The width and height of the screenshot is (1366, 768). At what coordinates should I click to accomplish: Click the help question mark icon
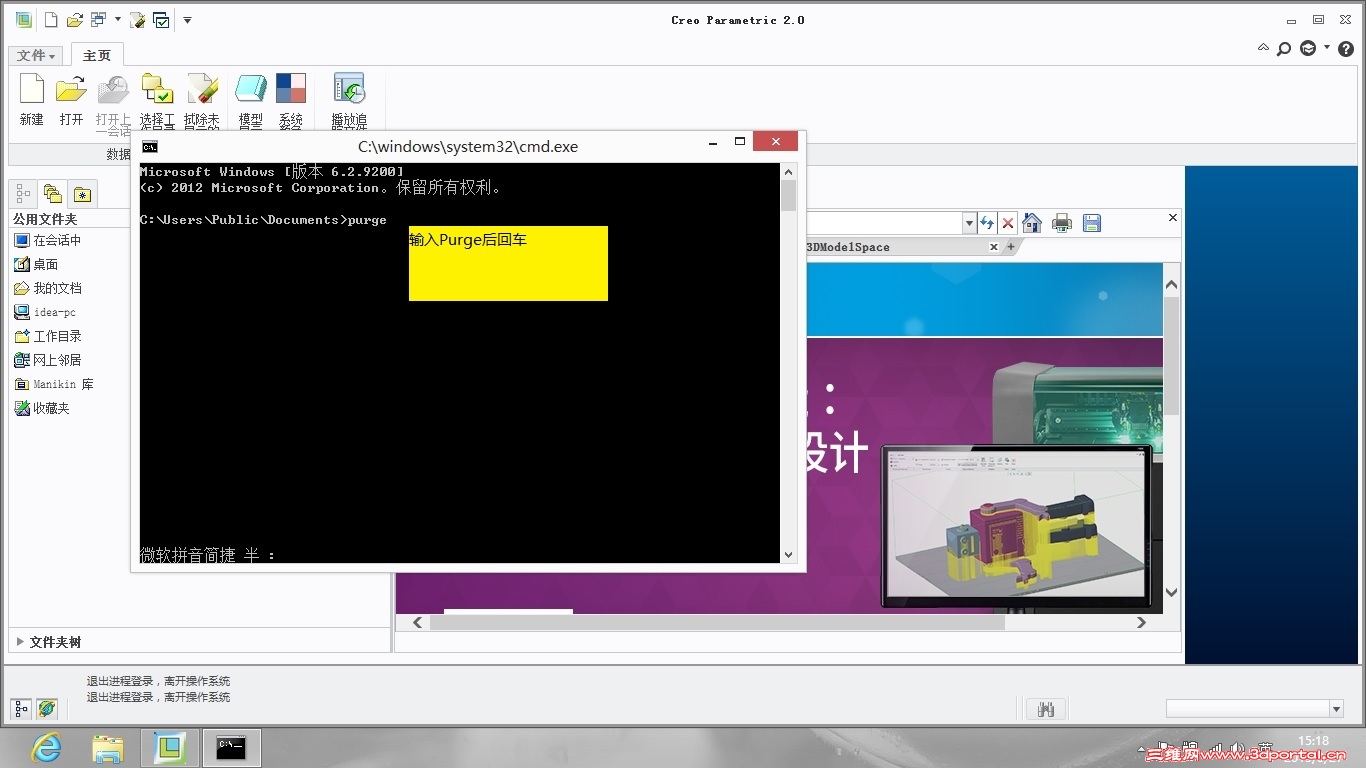coord(1346,48)
